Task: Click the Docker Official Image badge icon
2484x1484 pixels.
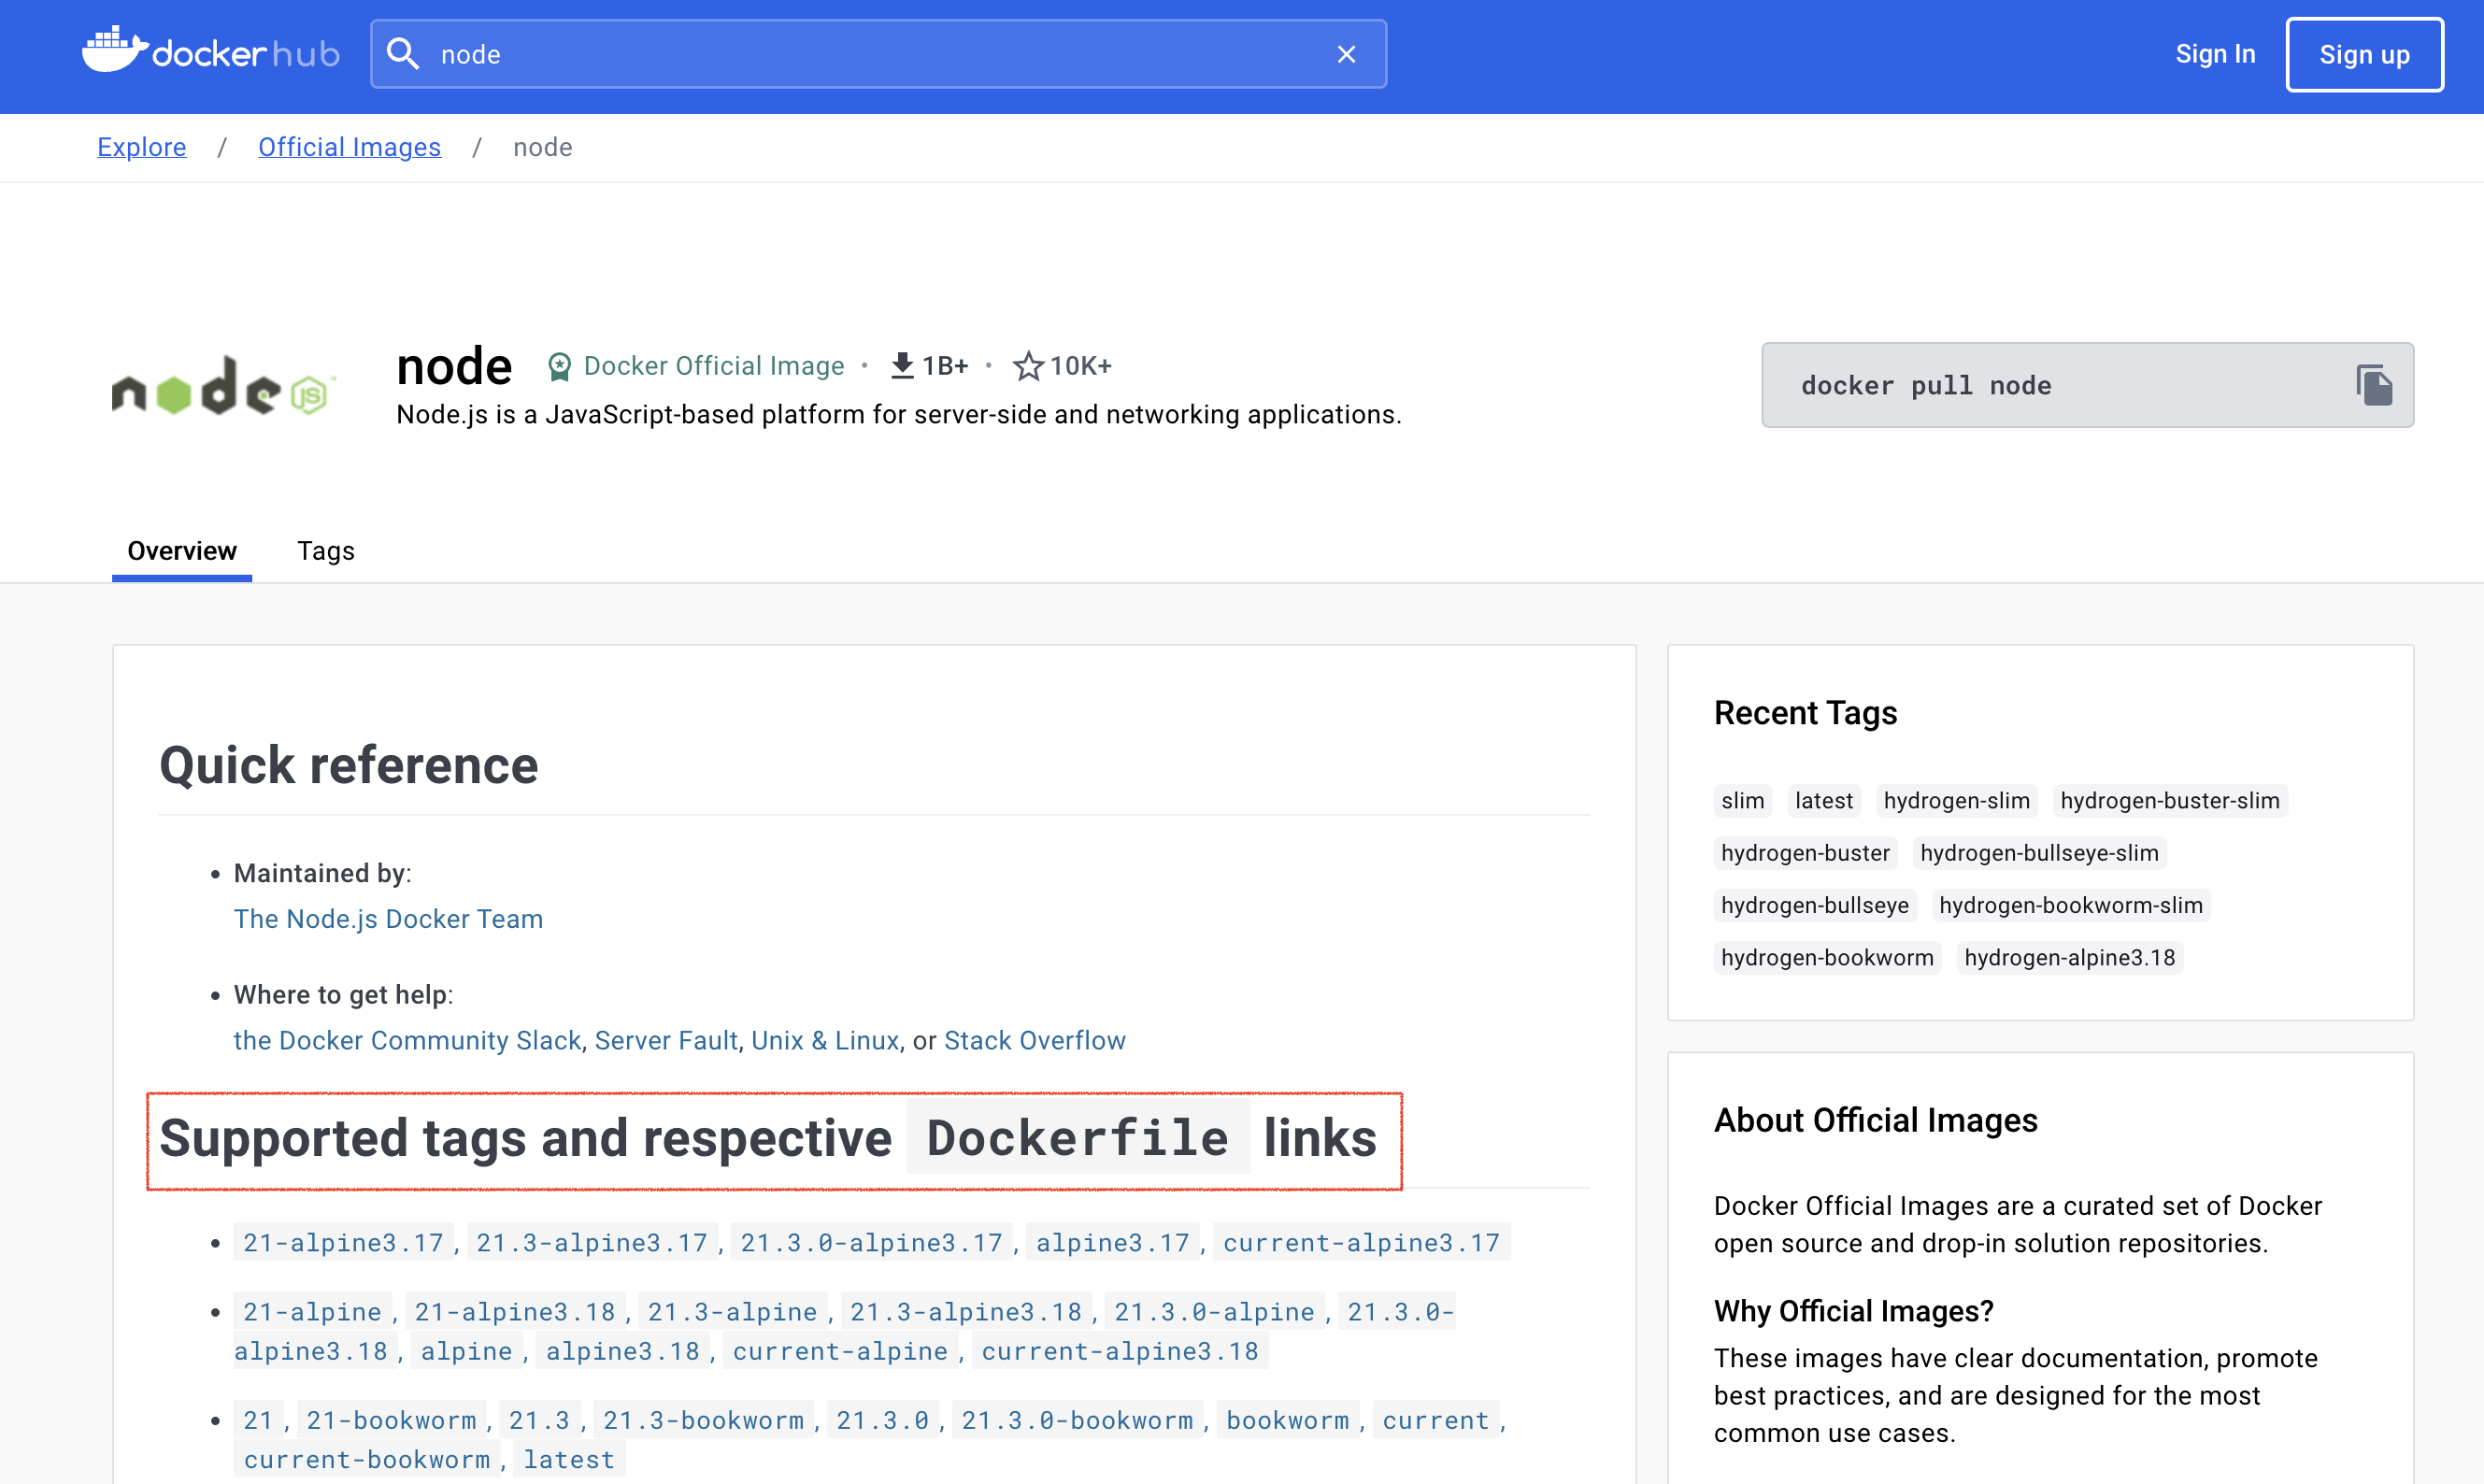Action: [x=560, y=365]
